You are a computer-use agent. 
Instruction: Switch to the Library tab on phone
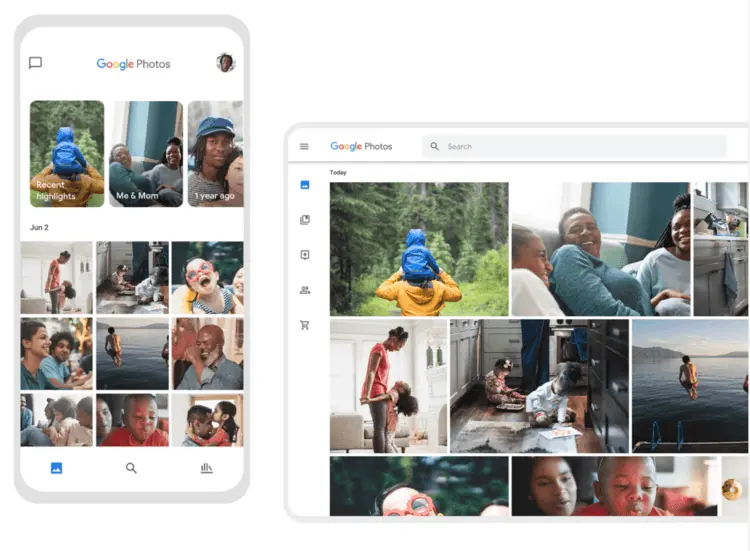206,468
